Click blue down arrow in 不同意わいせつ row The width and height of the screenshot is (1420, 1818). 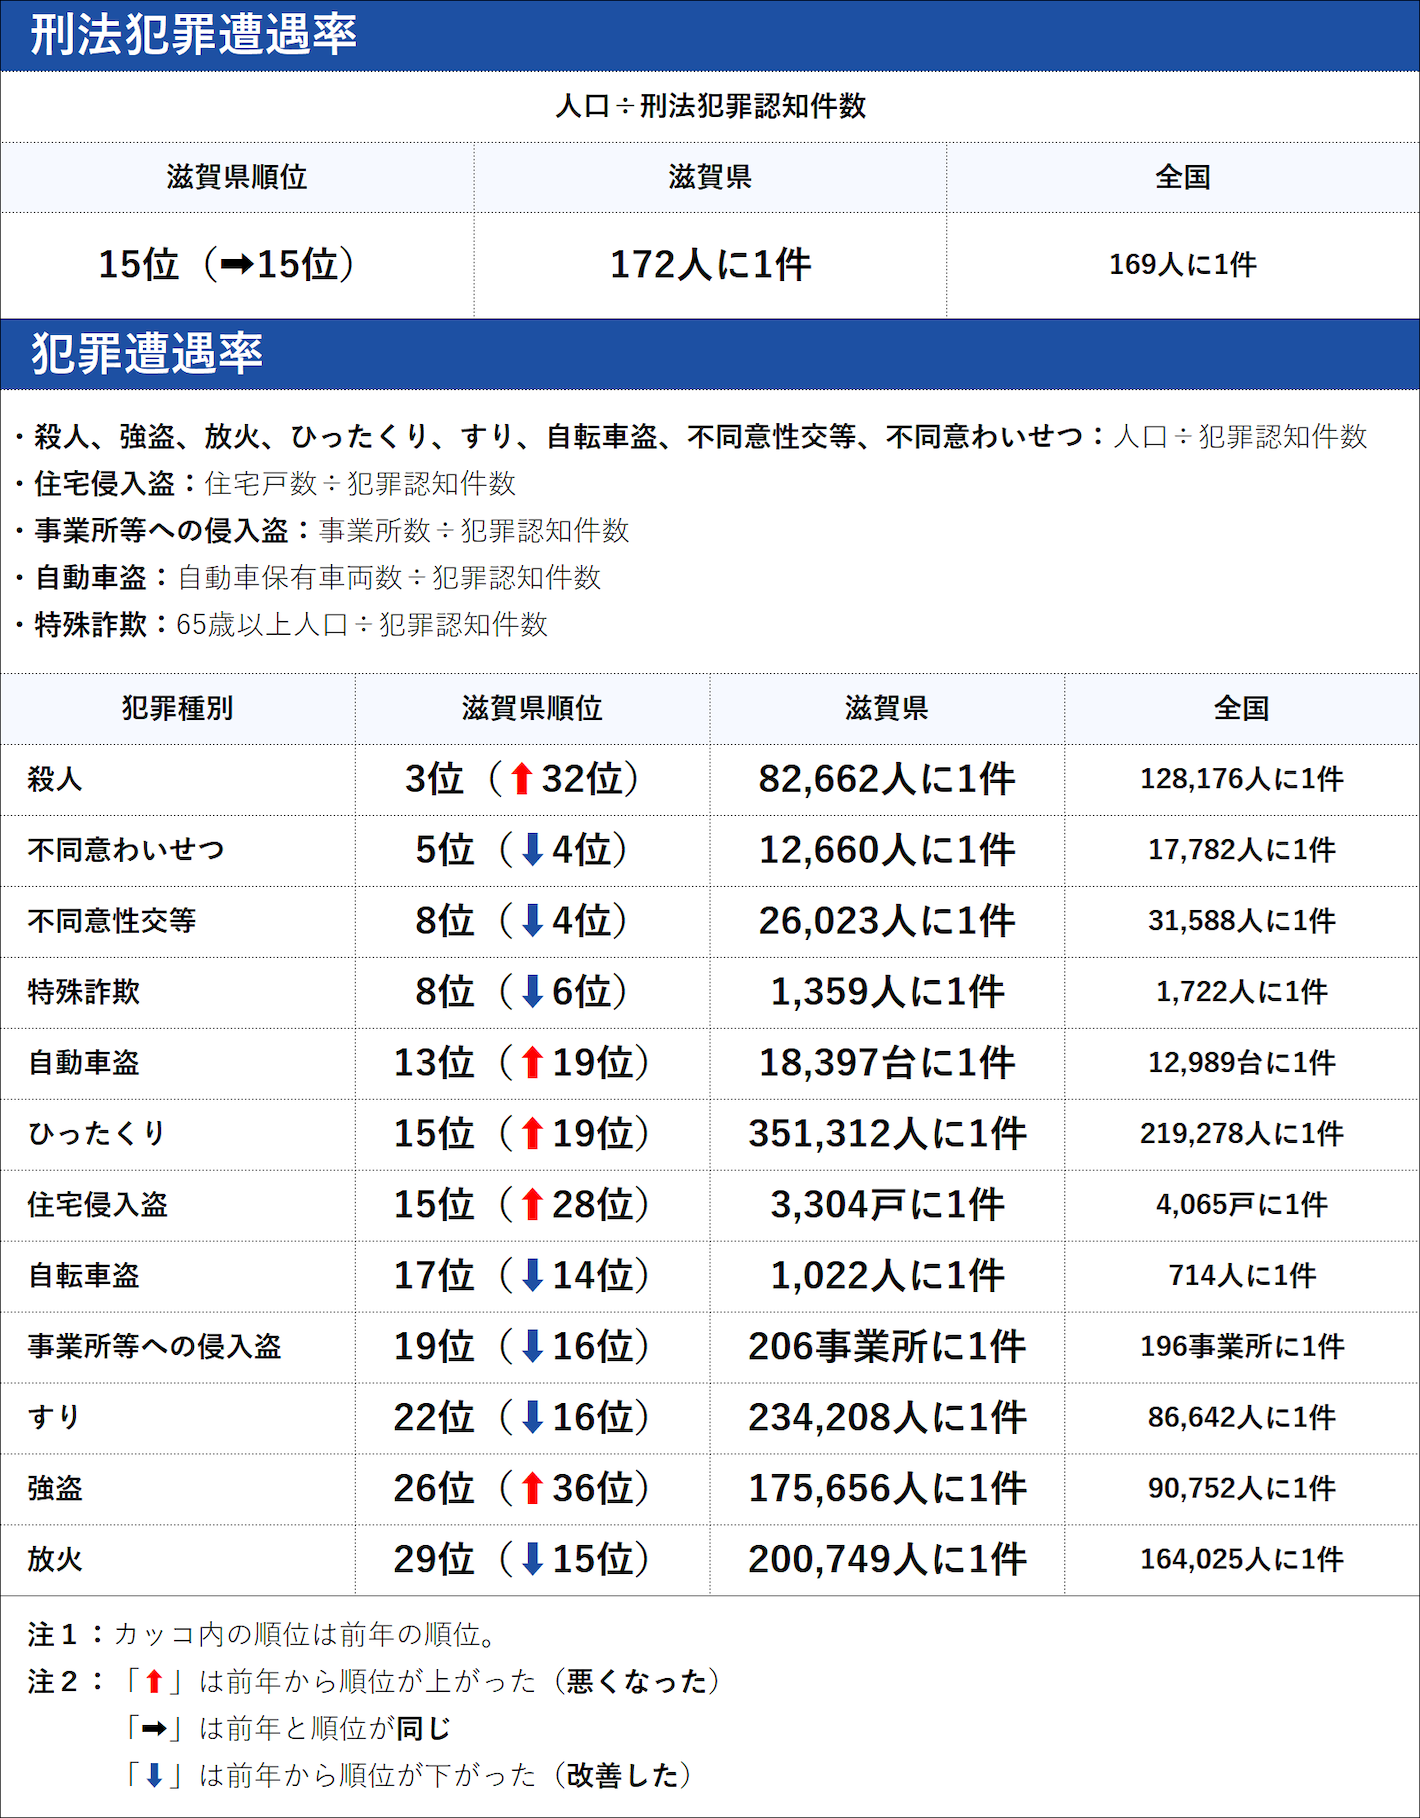click(x=533, y=850)
